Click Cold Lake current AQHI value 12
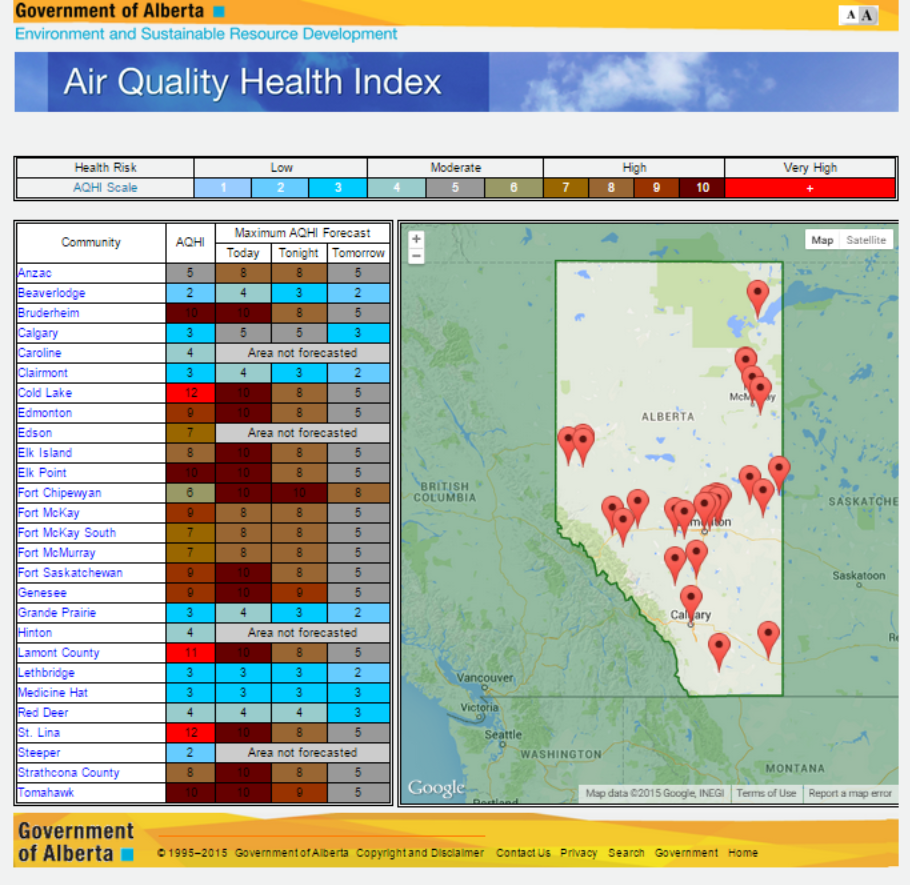910x885 pixels. click(x=190, y=393)
